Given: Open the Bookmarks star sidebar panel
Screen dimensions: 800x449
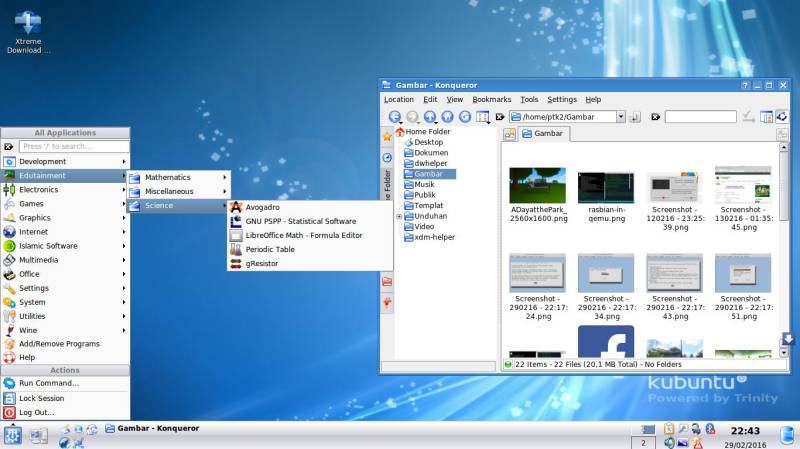Looking at the screenshot, I should [387, 136].
